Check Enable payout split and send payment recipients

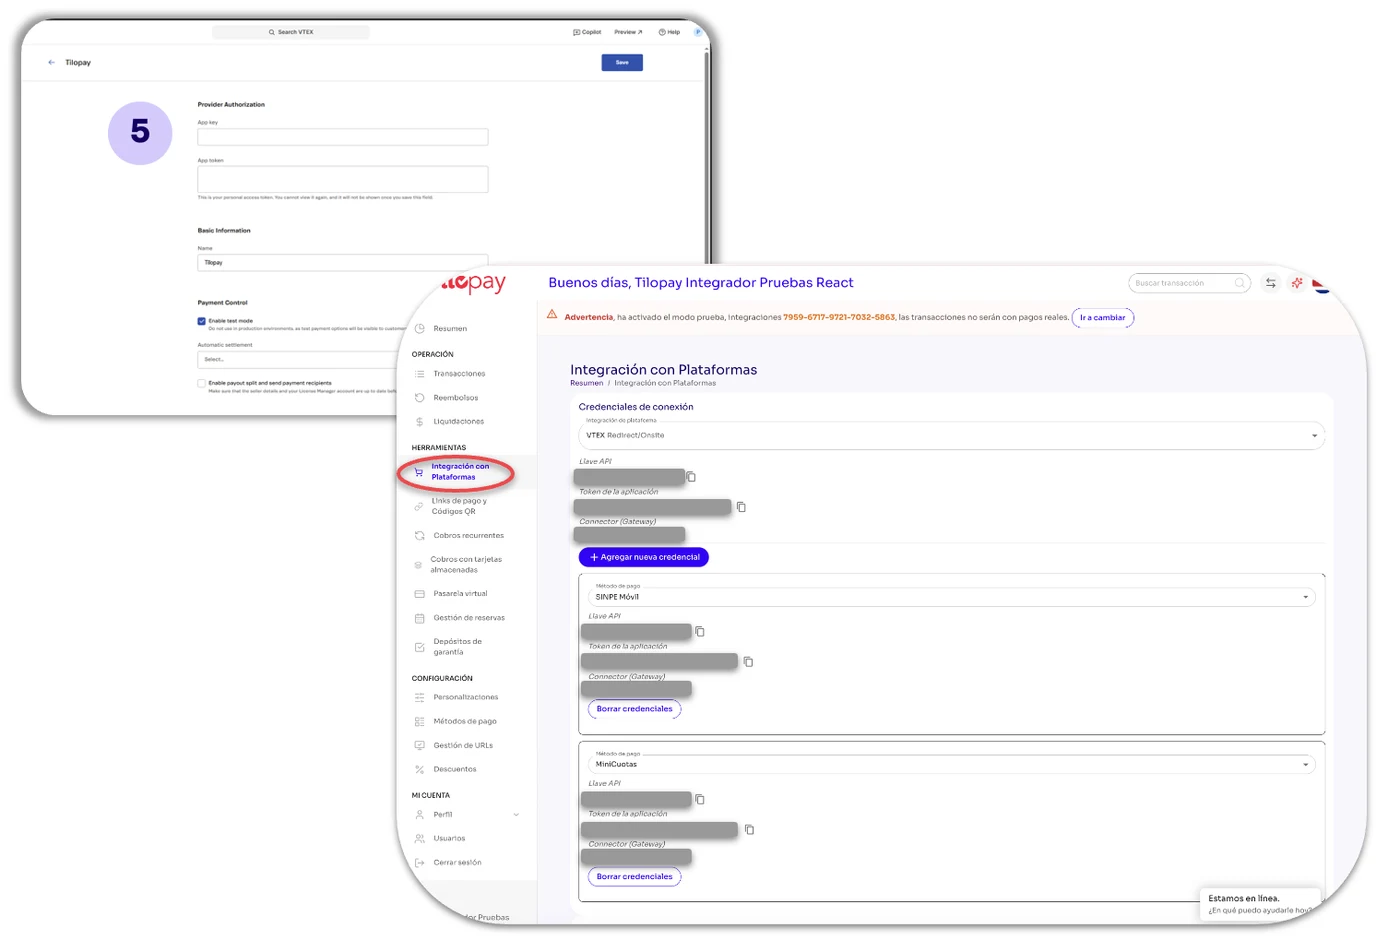tap(202, 383)
